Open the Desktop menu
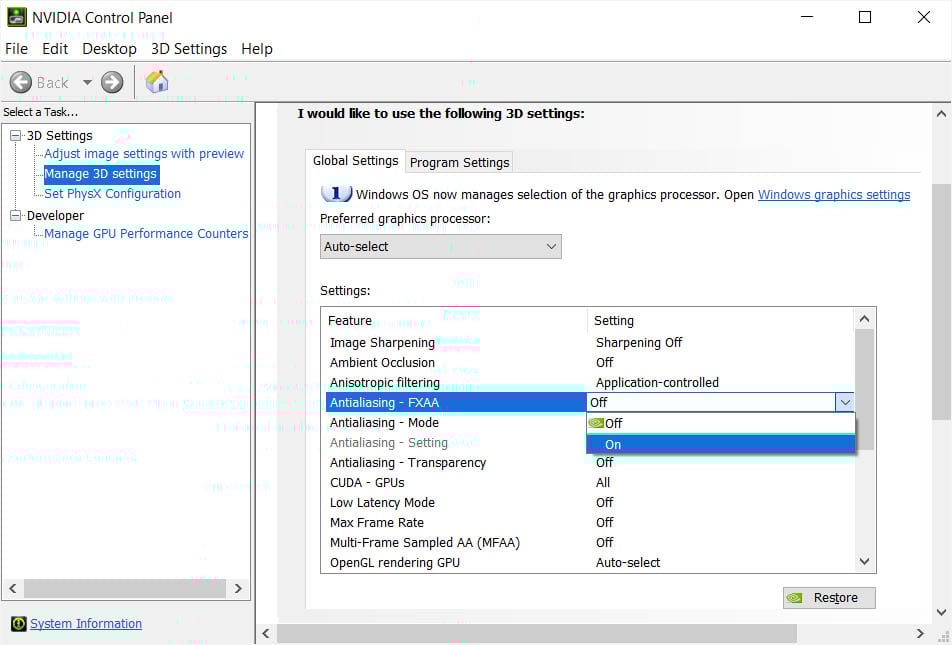This screenshot has height=645, width=952. pyautogui.click(x=109, y=48)
